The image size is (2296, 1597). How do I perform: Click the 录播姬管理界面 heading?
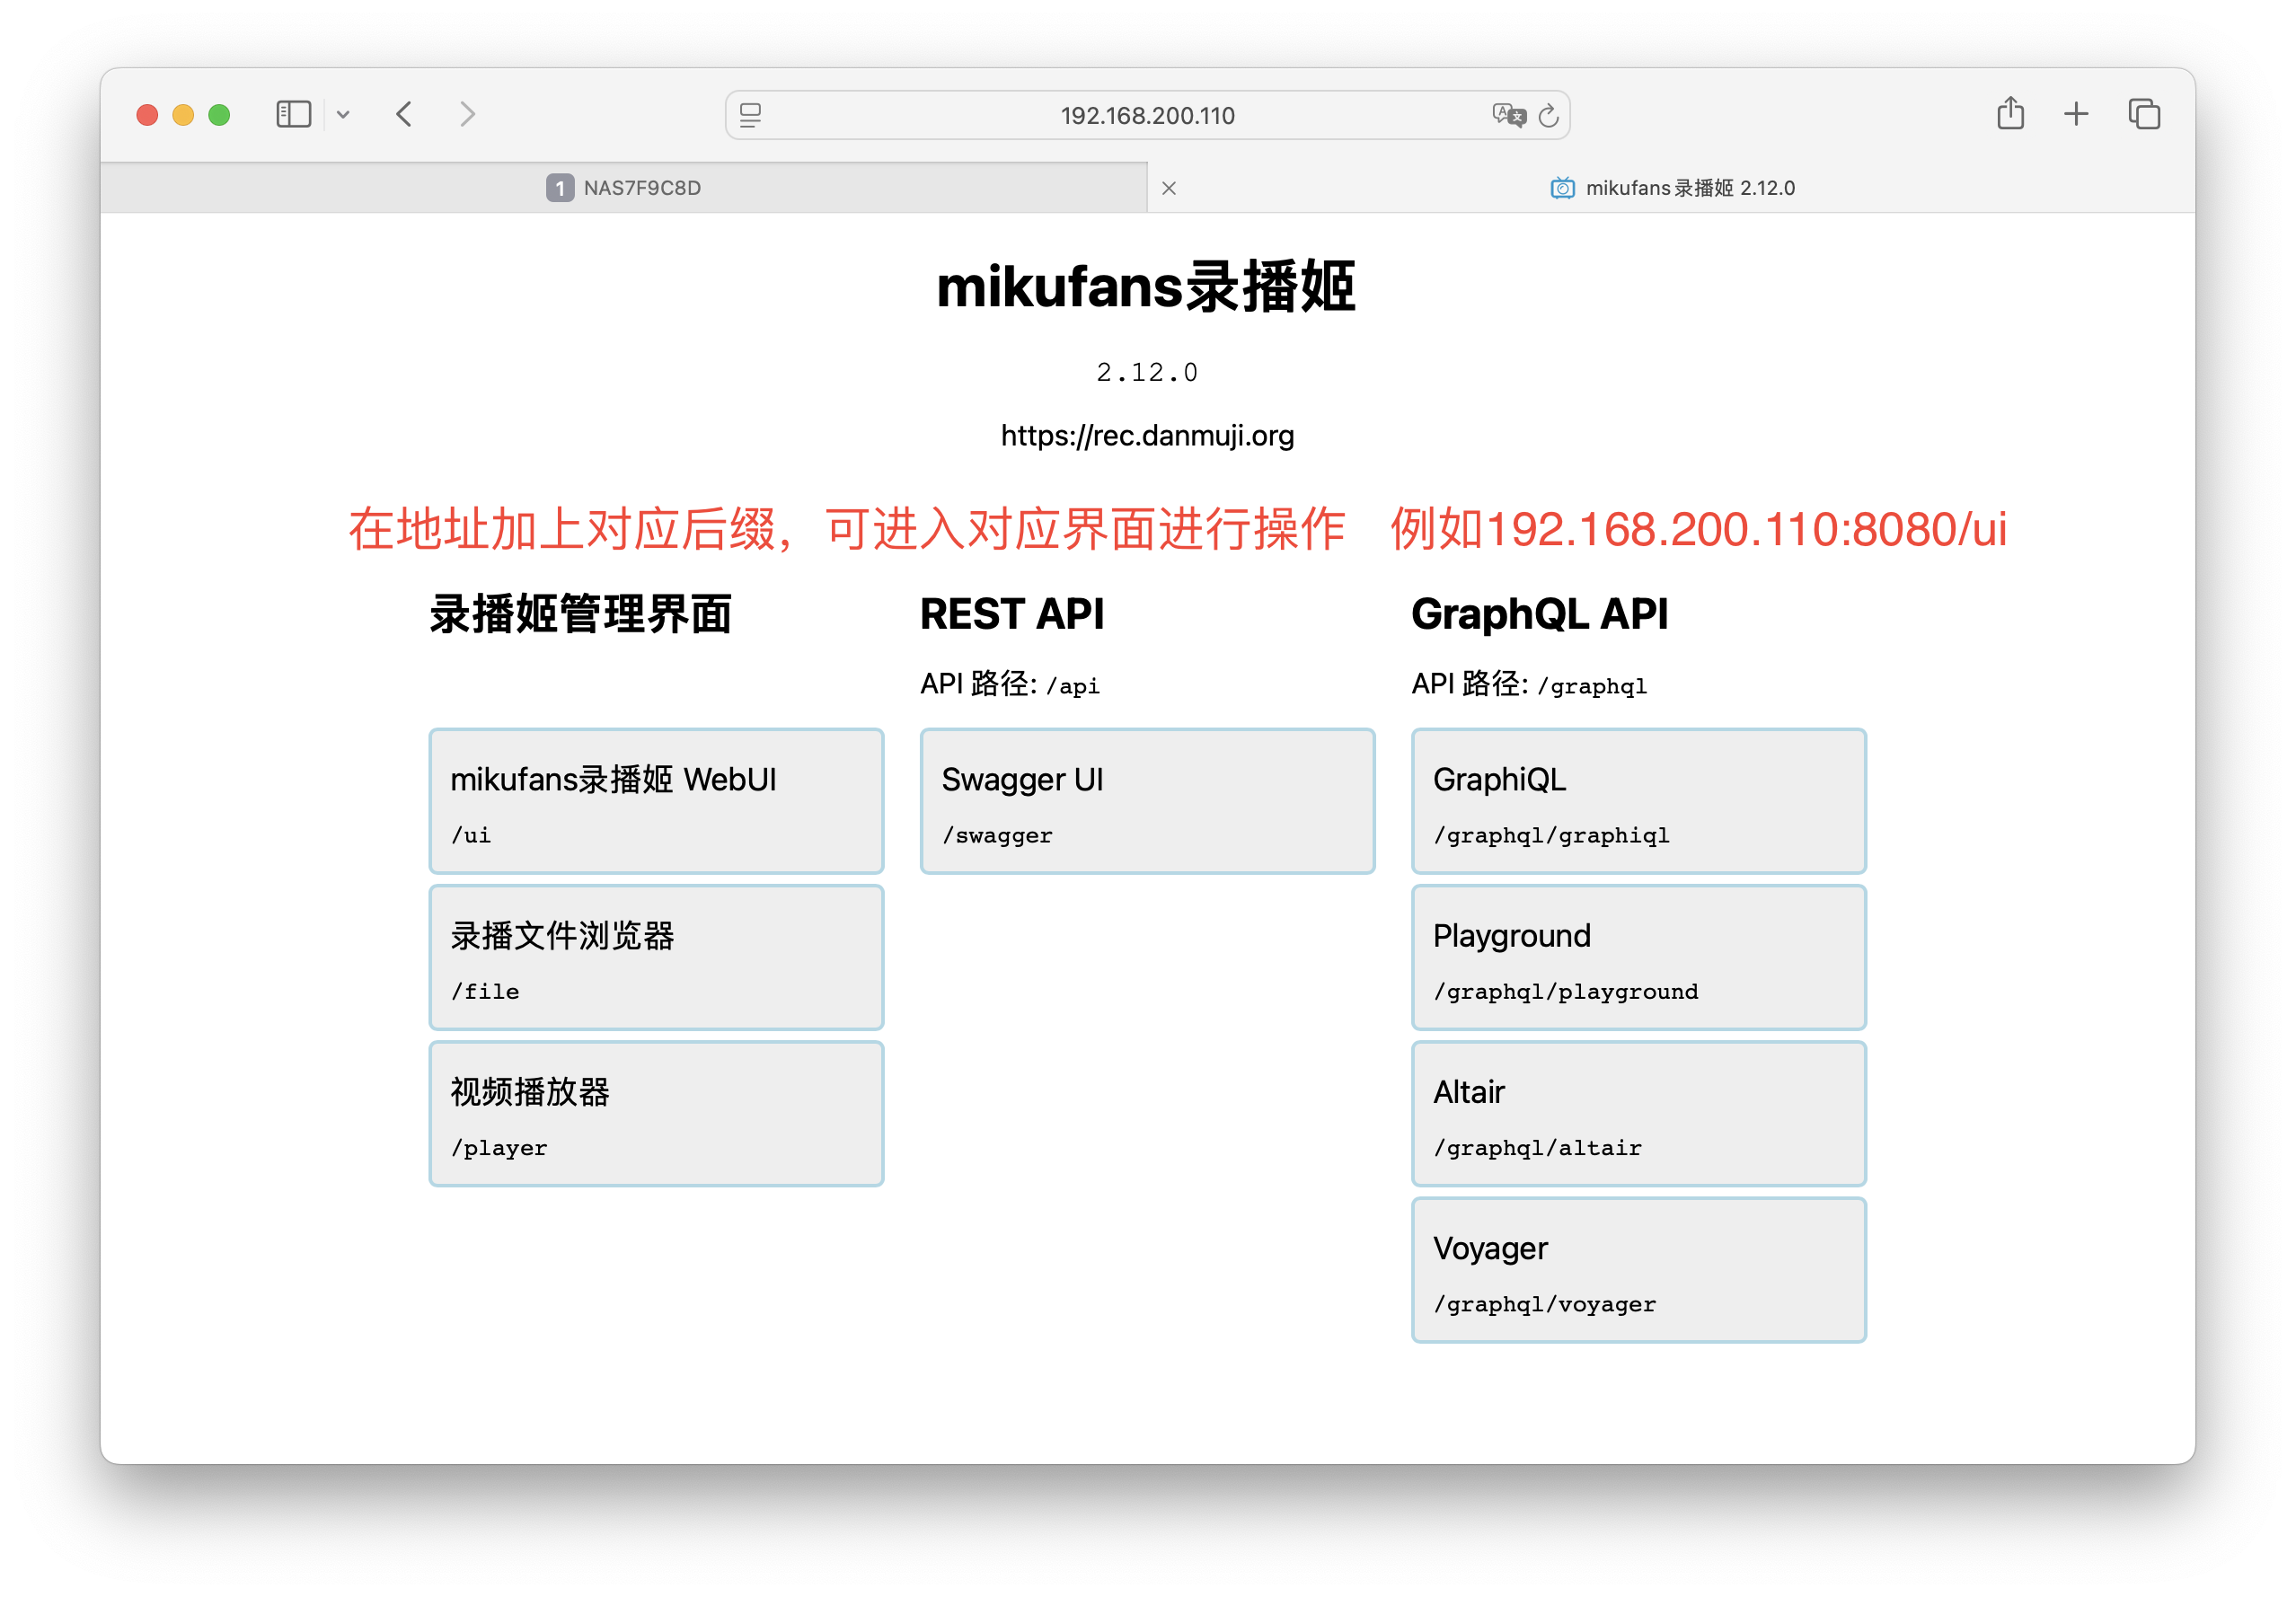pyautogui.click(x=581, y=614)
